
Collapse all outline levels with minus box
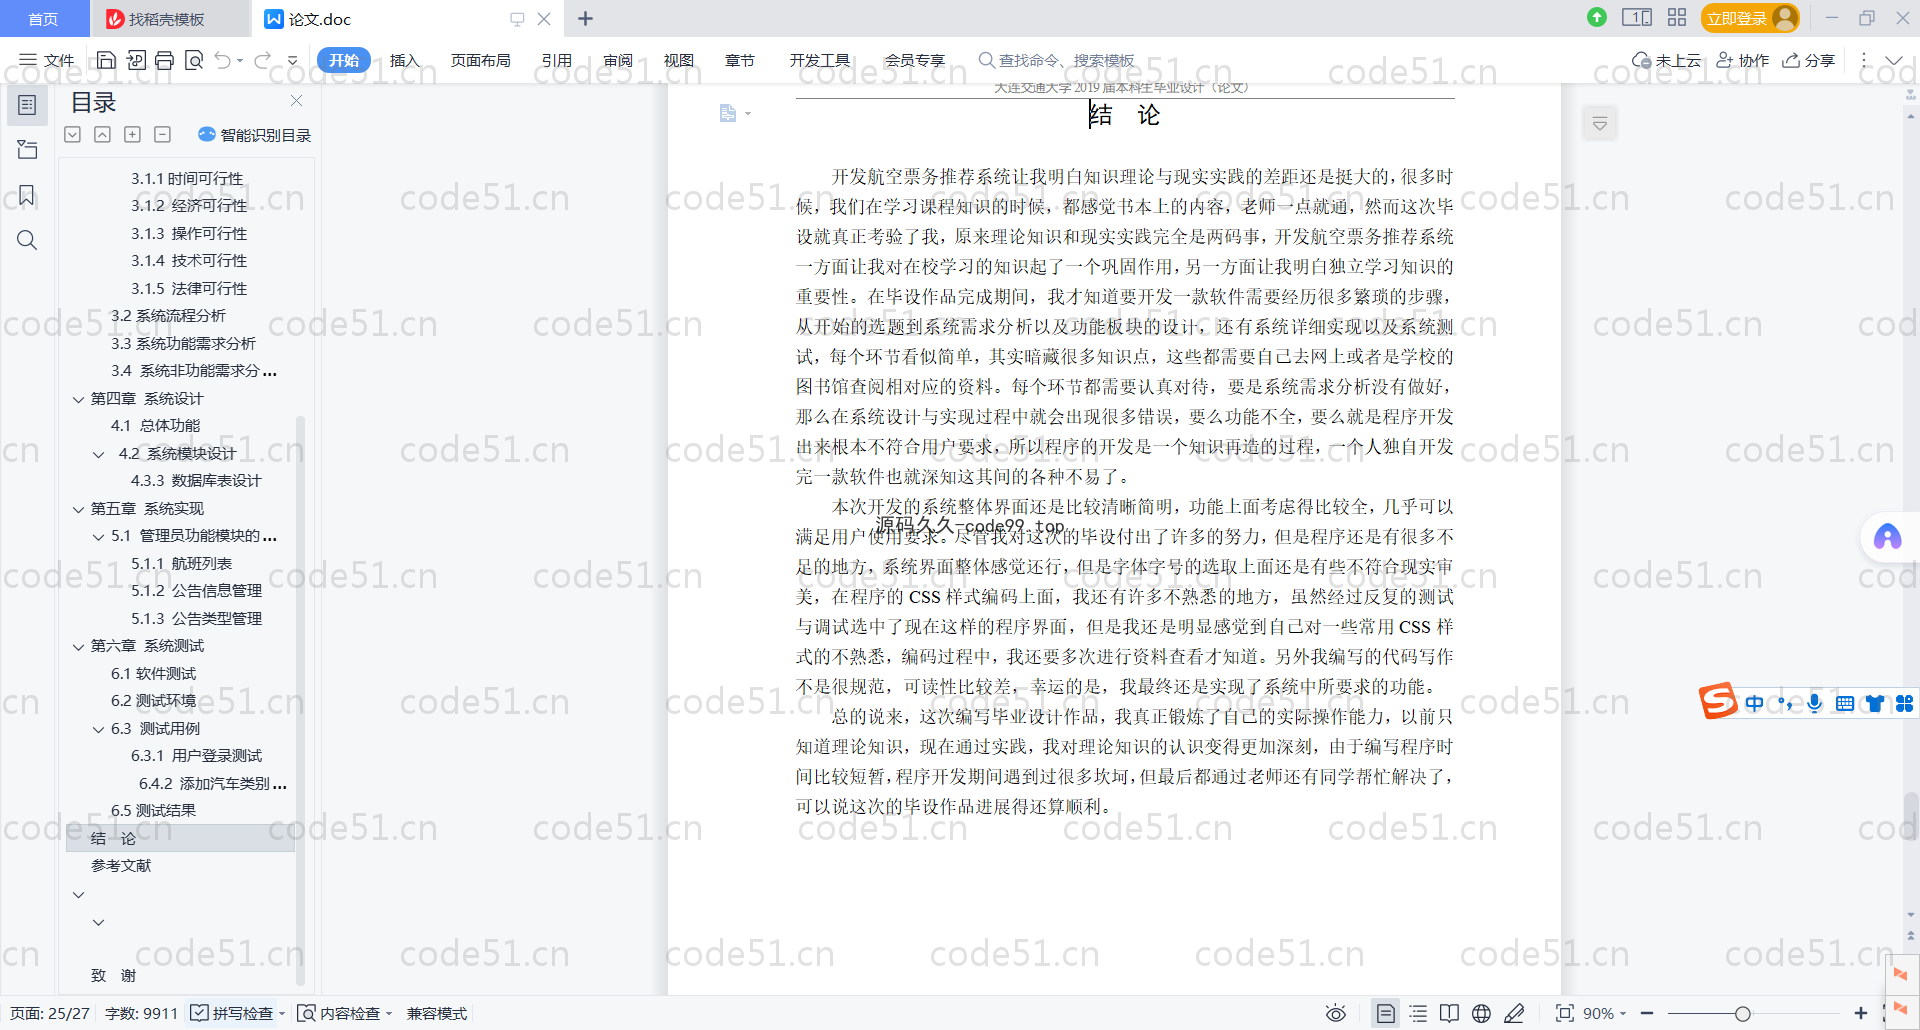(162, 134)
